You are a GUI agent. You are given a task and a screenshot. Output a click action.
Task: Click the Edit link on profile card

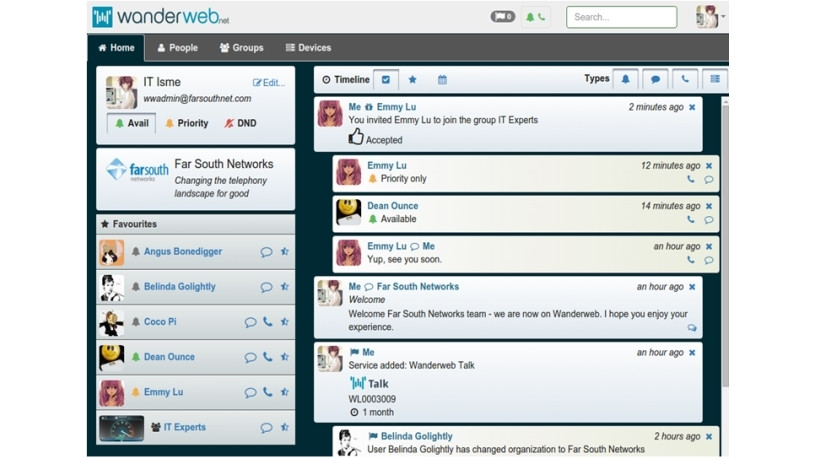click(269, 82)
